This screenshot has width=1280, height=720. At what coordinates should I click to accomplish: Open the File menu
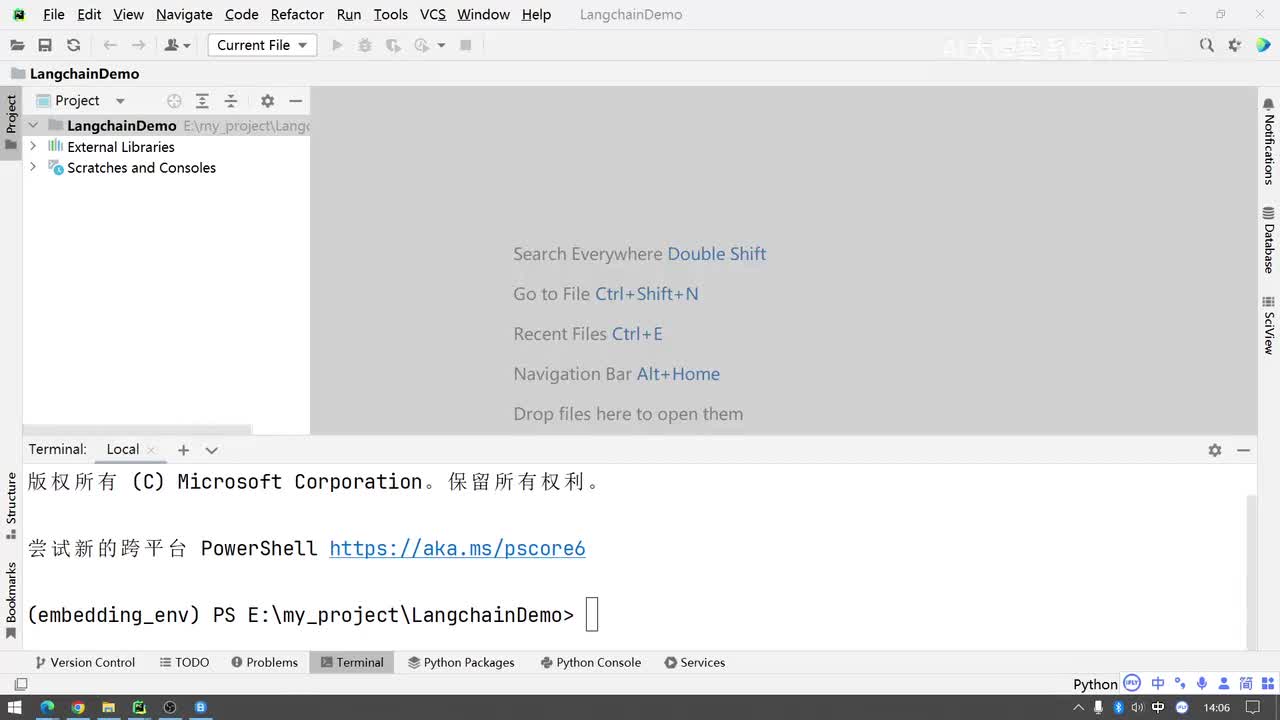click(x=54, y=14)
